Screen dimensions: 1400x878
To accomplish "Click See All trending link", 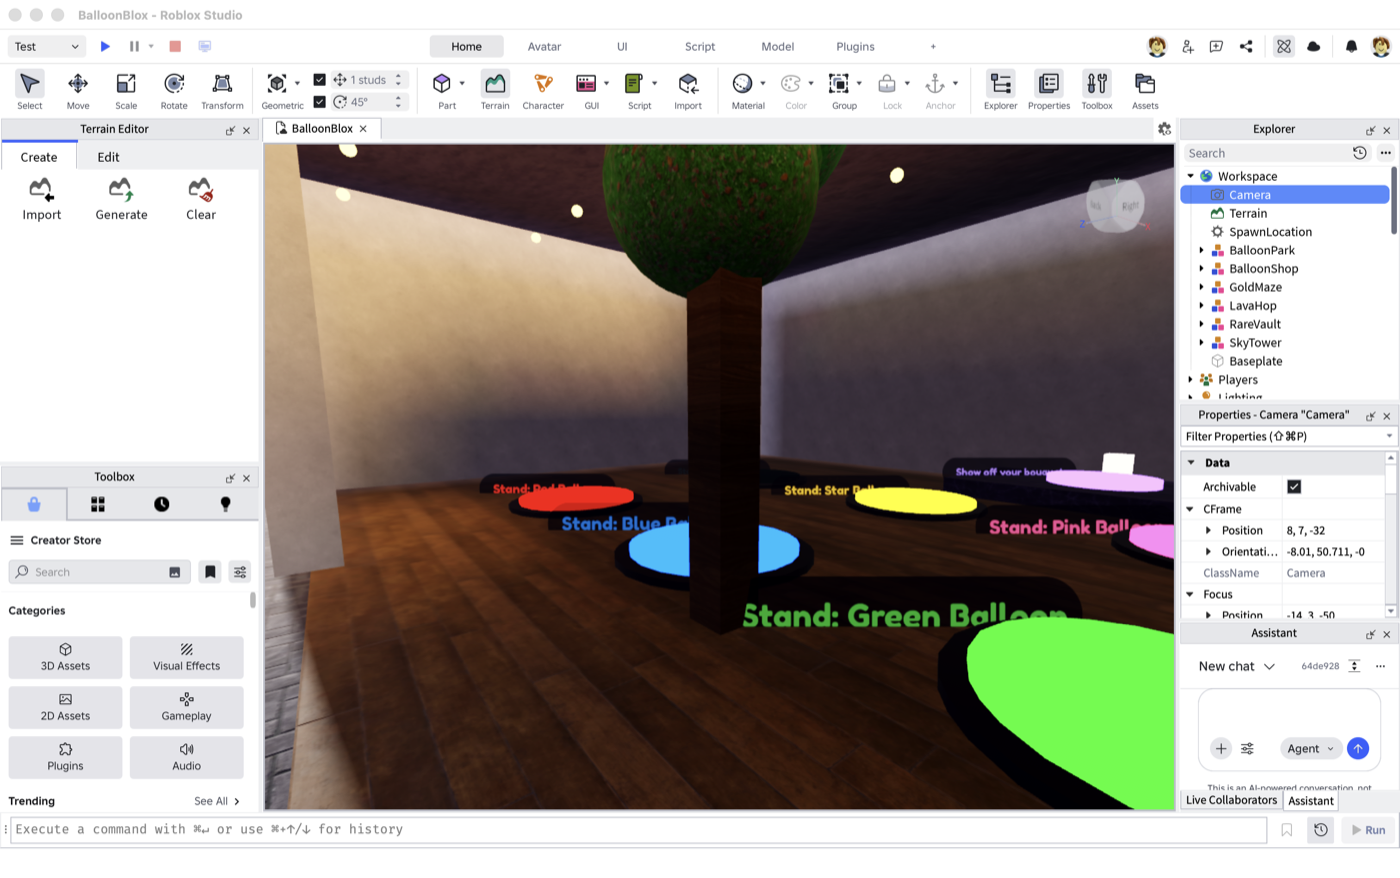I will click(x=217, y=802).
